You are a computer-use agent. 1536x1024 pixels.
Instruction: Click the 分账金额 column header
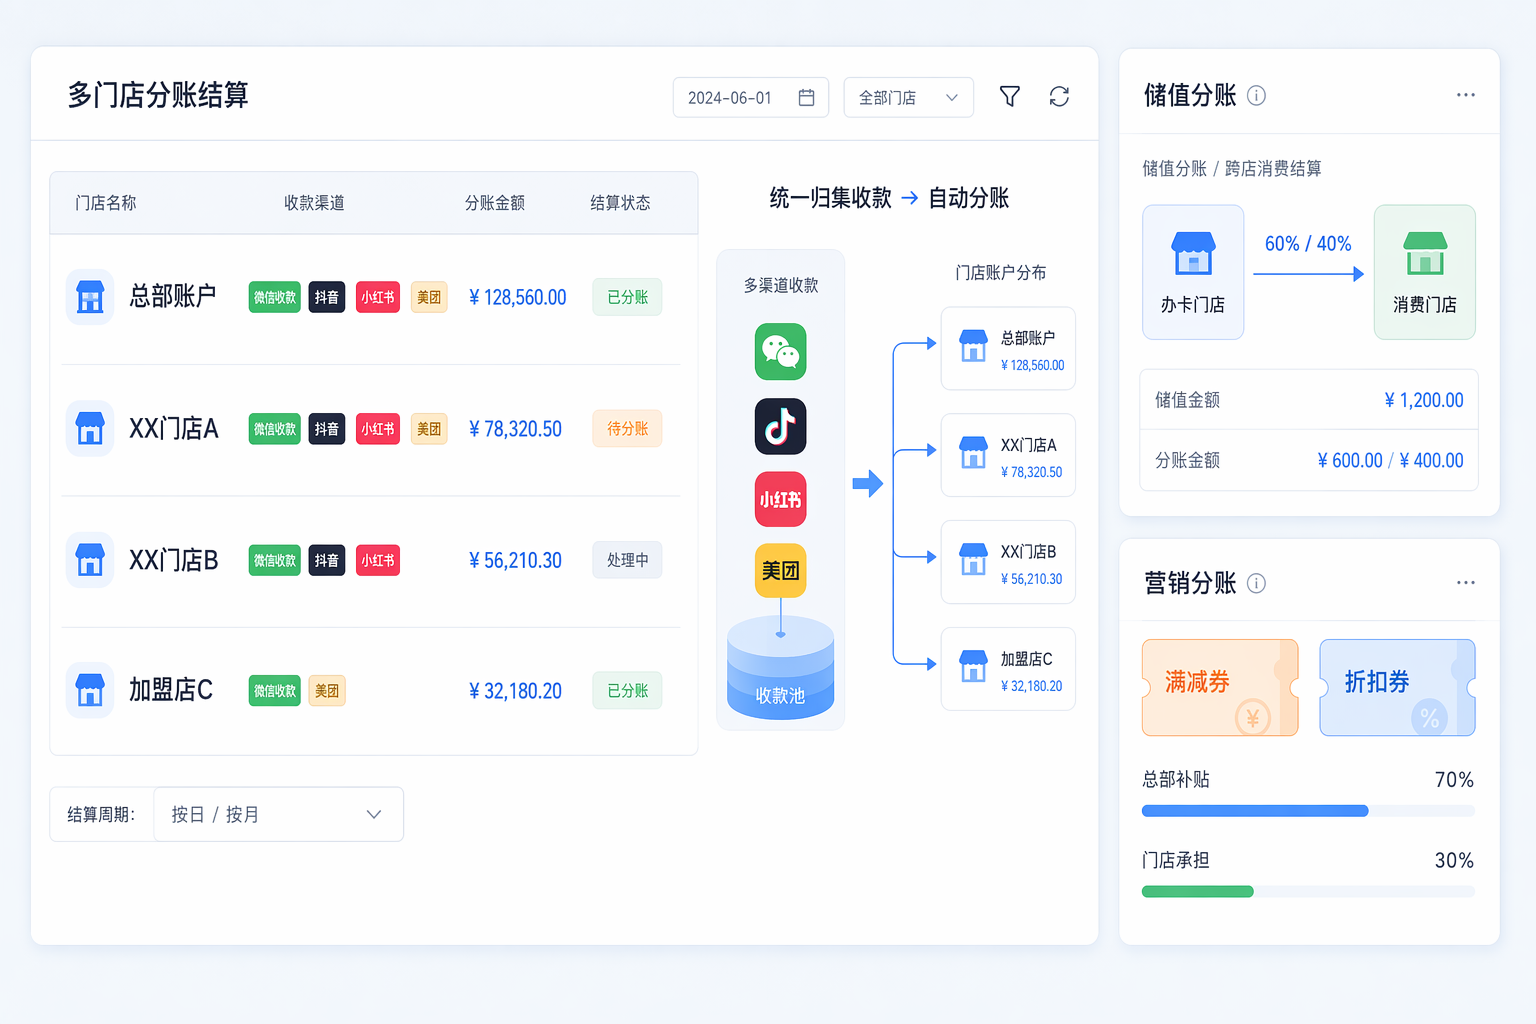(495, 203)
